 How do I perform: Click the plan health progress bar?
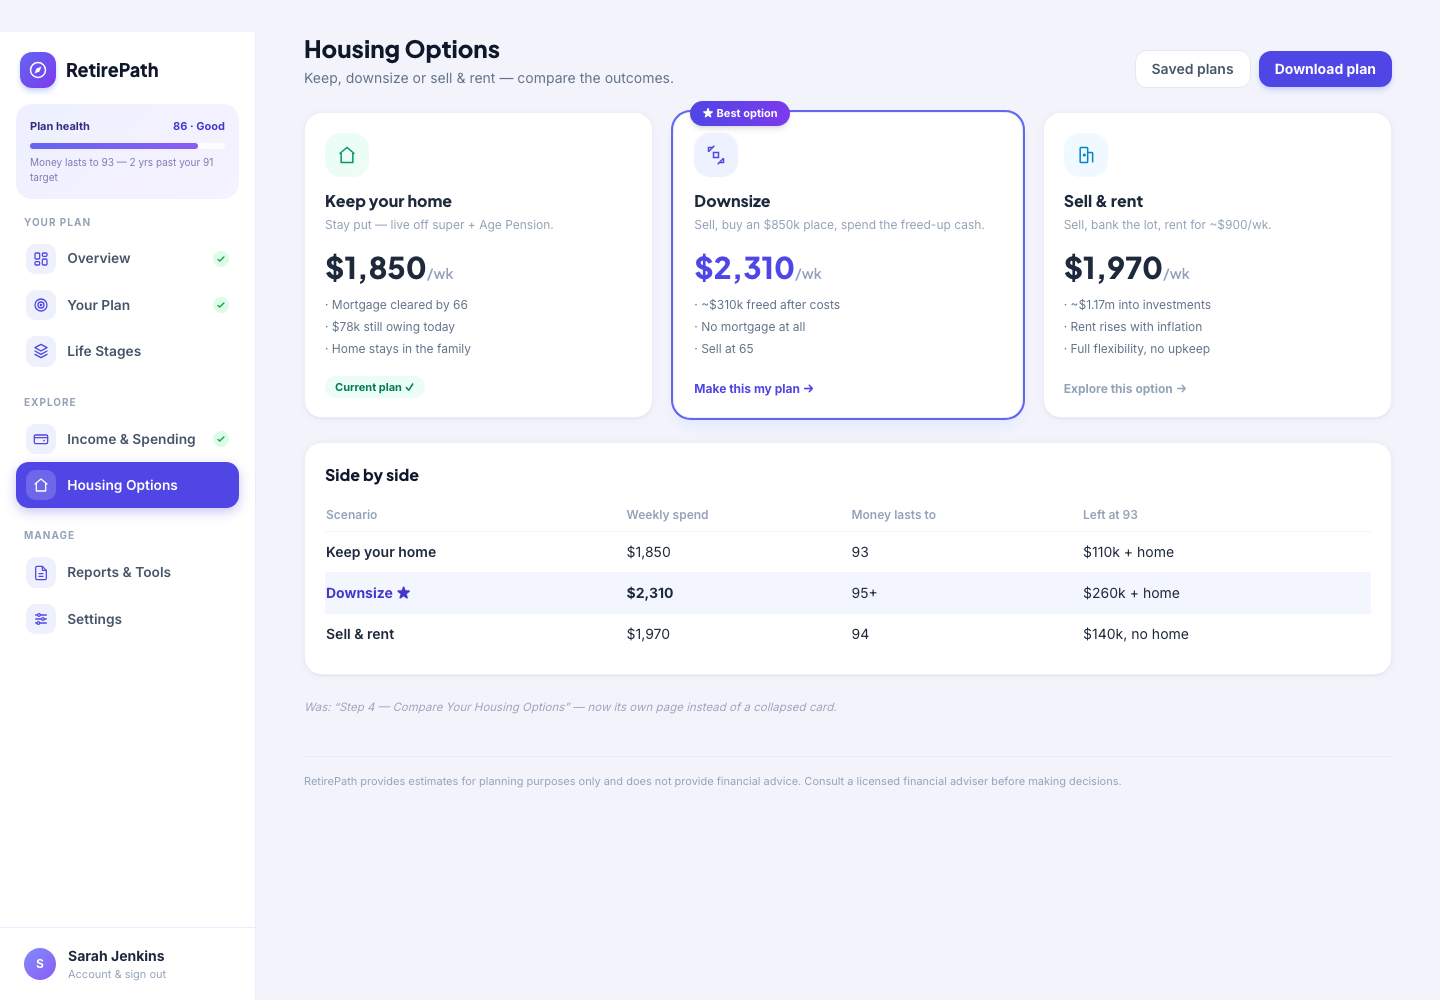point(127,146)
